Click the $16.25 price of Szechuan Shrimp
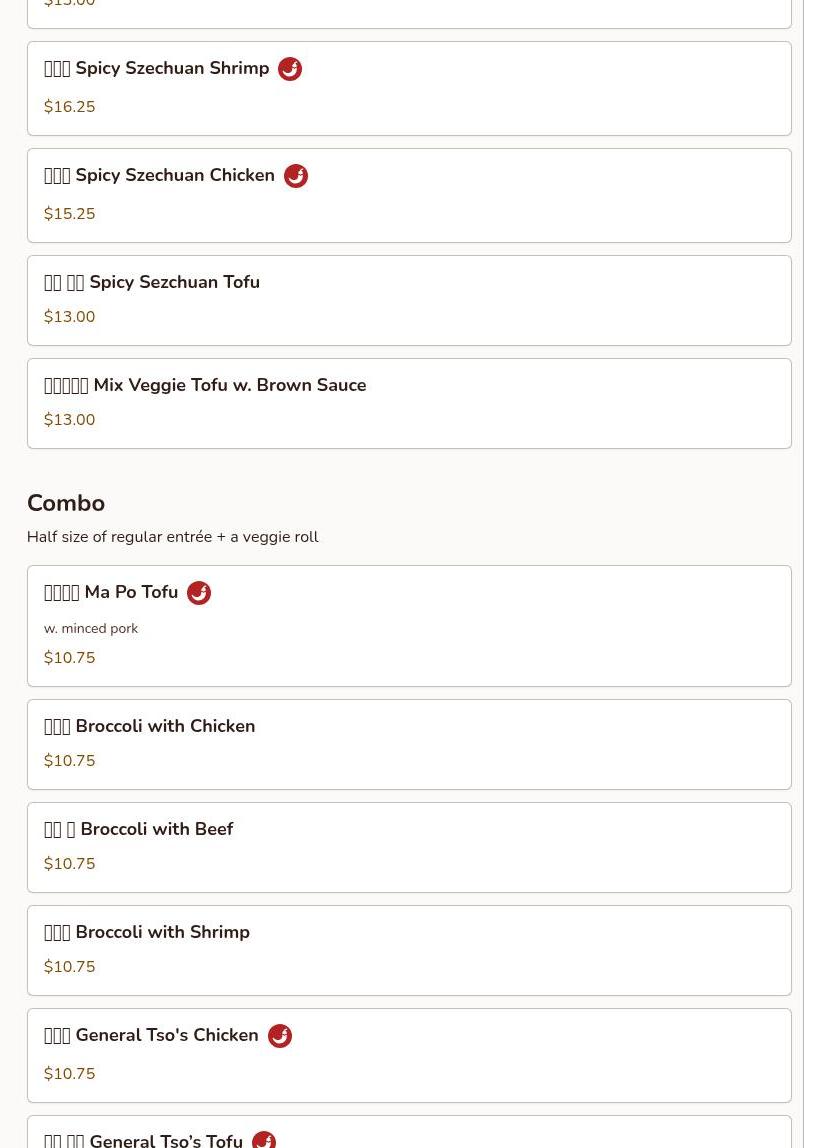The image size is (824, 1148). tap(70, 107)
